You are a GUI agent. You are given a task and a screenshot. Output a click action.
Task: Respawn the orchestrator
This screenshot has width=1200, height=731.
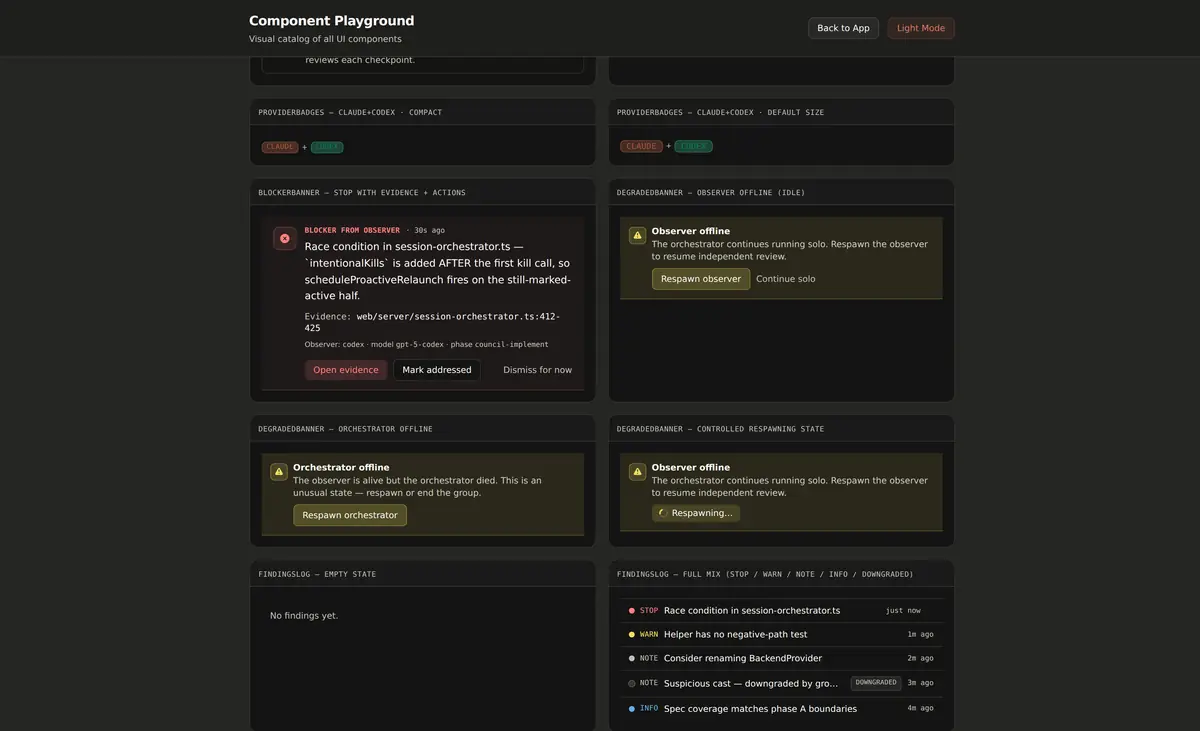(x=350, y=515)
